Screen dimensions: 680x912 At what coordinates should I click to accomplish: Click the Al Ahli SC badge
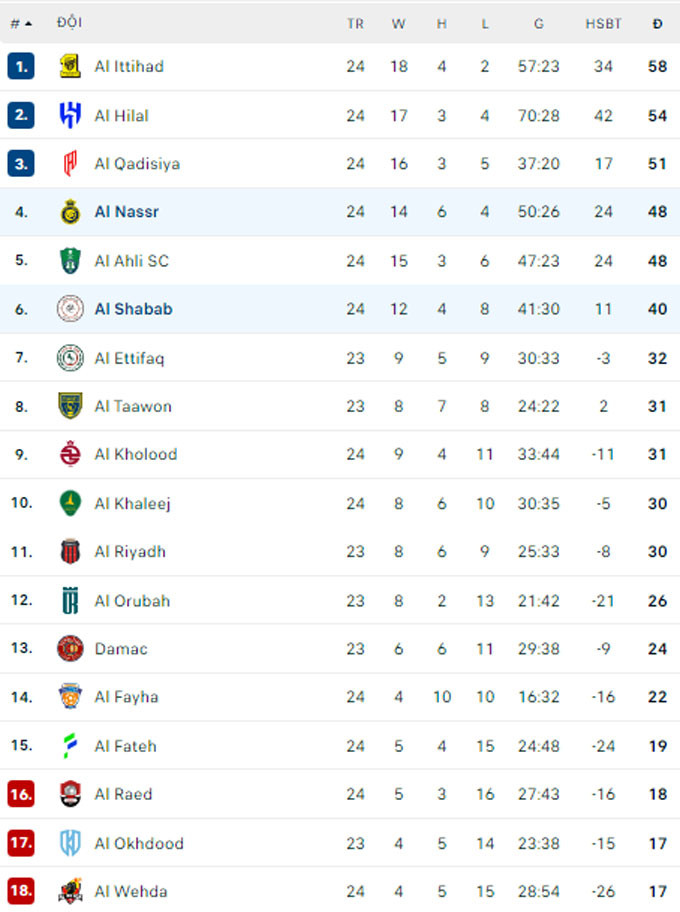pos(70,260)
